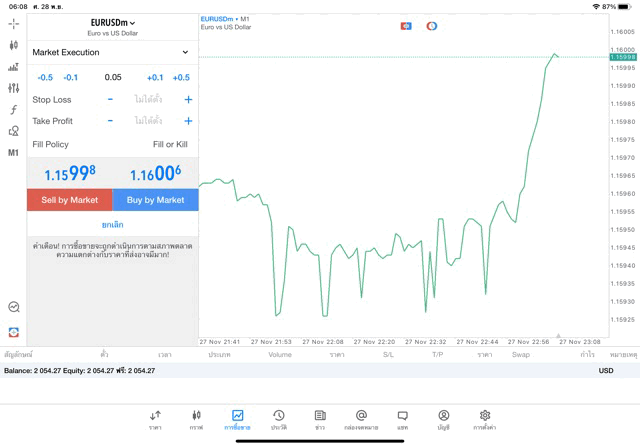Open the drawing objects shapes icon

pos(13,131)
